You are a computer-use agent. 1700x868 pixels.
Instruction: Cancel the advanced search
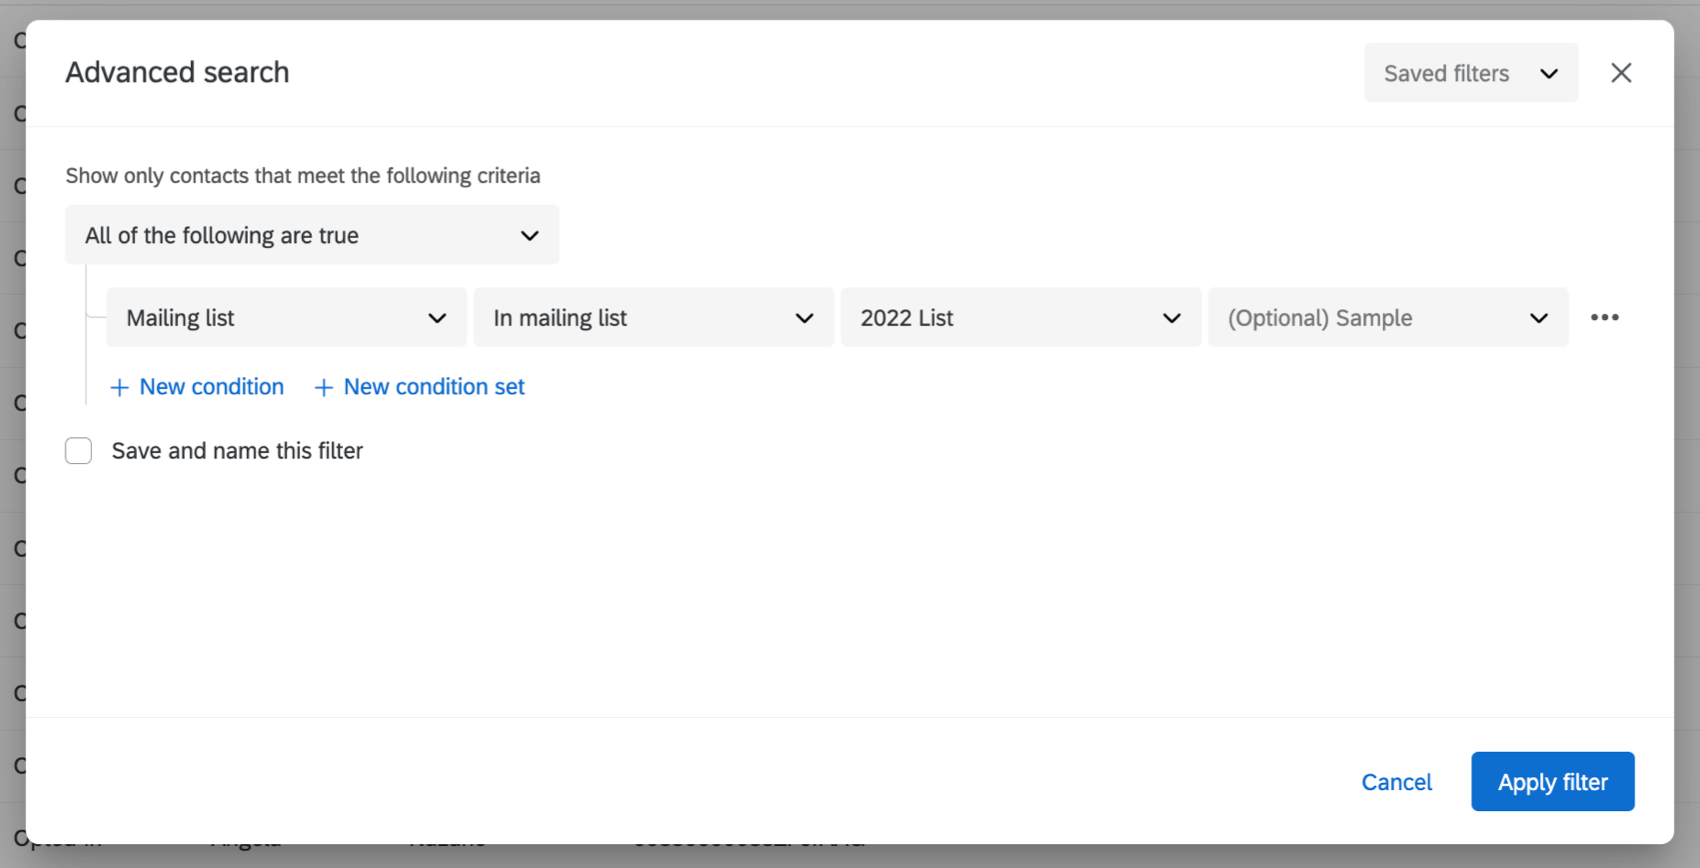coord(1396,781)
